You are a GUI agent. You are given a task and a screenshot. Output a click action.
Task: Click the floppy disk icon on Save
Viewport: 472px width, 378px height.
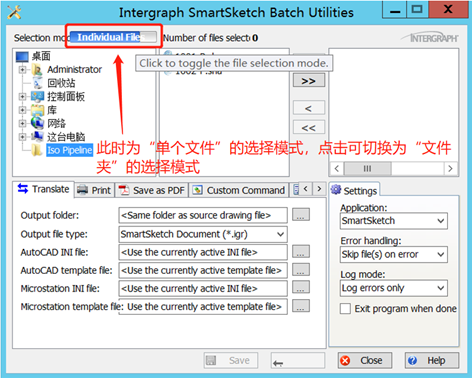point(211,360)
